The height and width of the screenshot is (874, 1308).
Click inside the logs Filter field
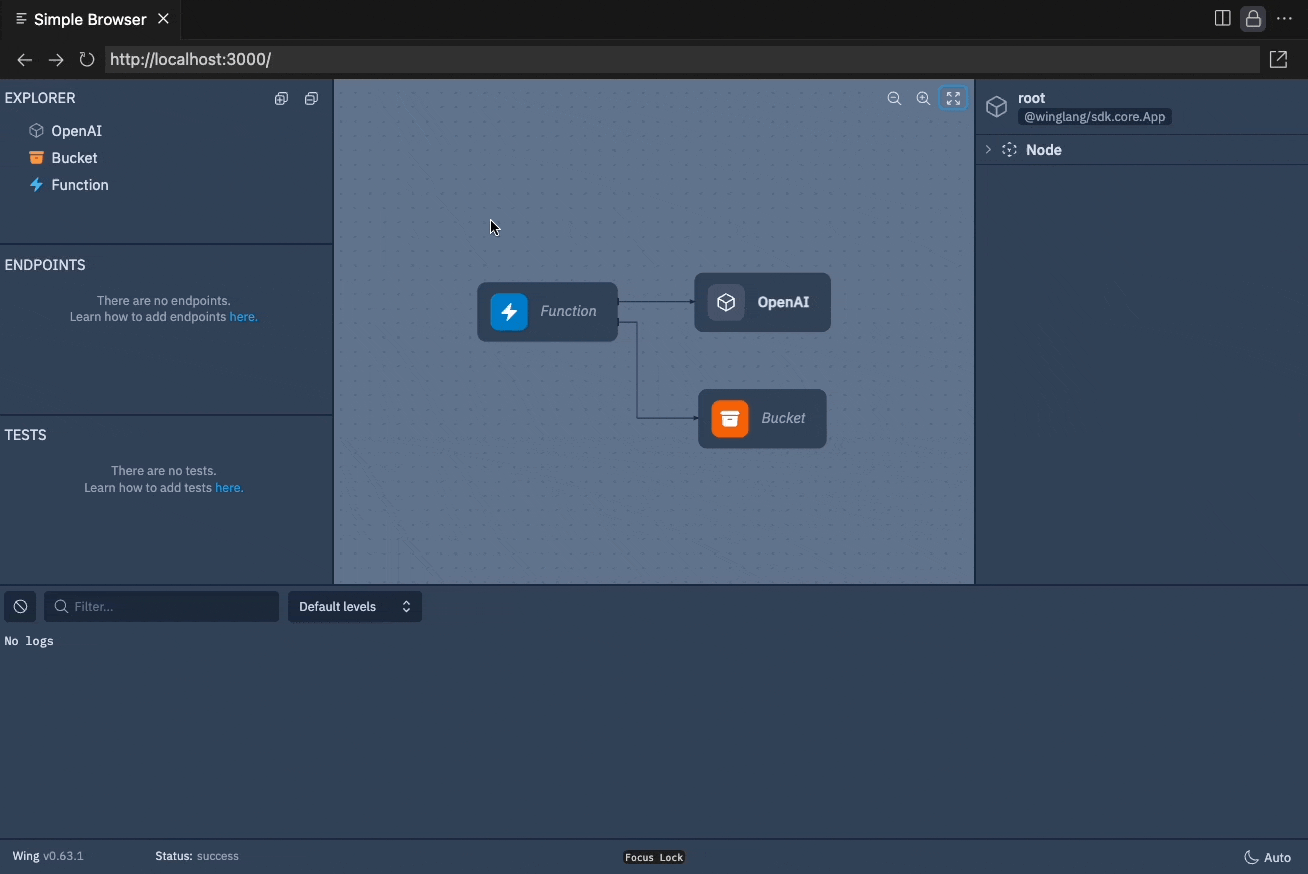[x=160, y=606]
